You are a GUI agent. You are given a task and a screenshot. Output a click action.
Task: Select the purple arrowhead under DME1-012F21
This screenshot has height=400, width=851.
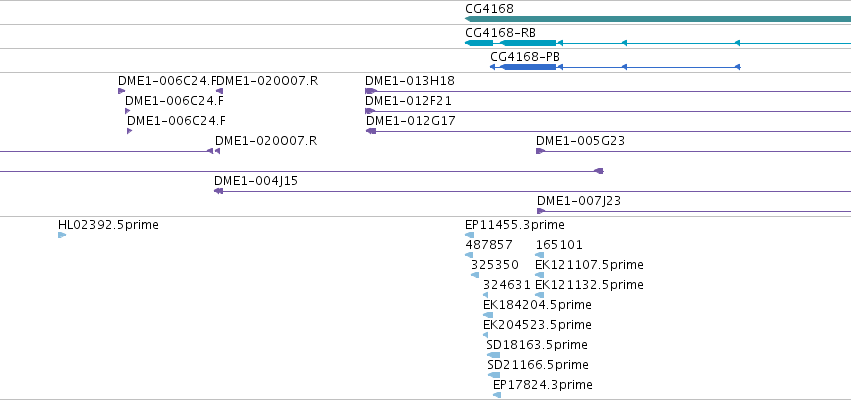click(x=370, y=111)
